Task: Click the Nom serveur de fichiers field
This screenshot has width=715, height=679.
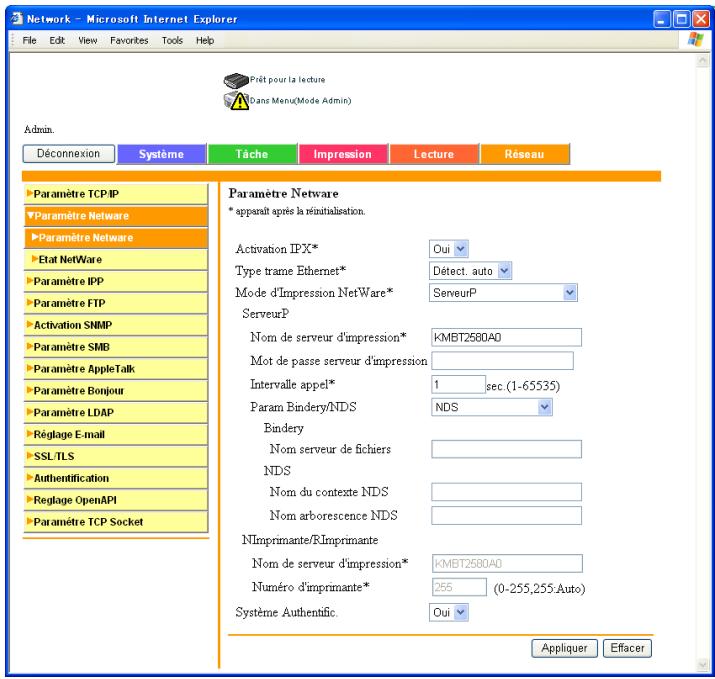Action: 506,449
